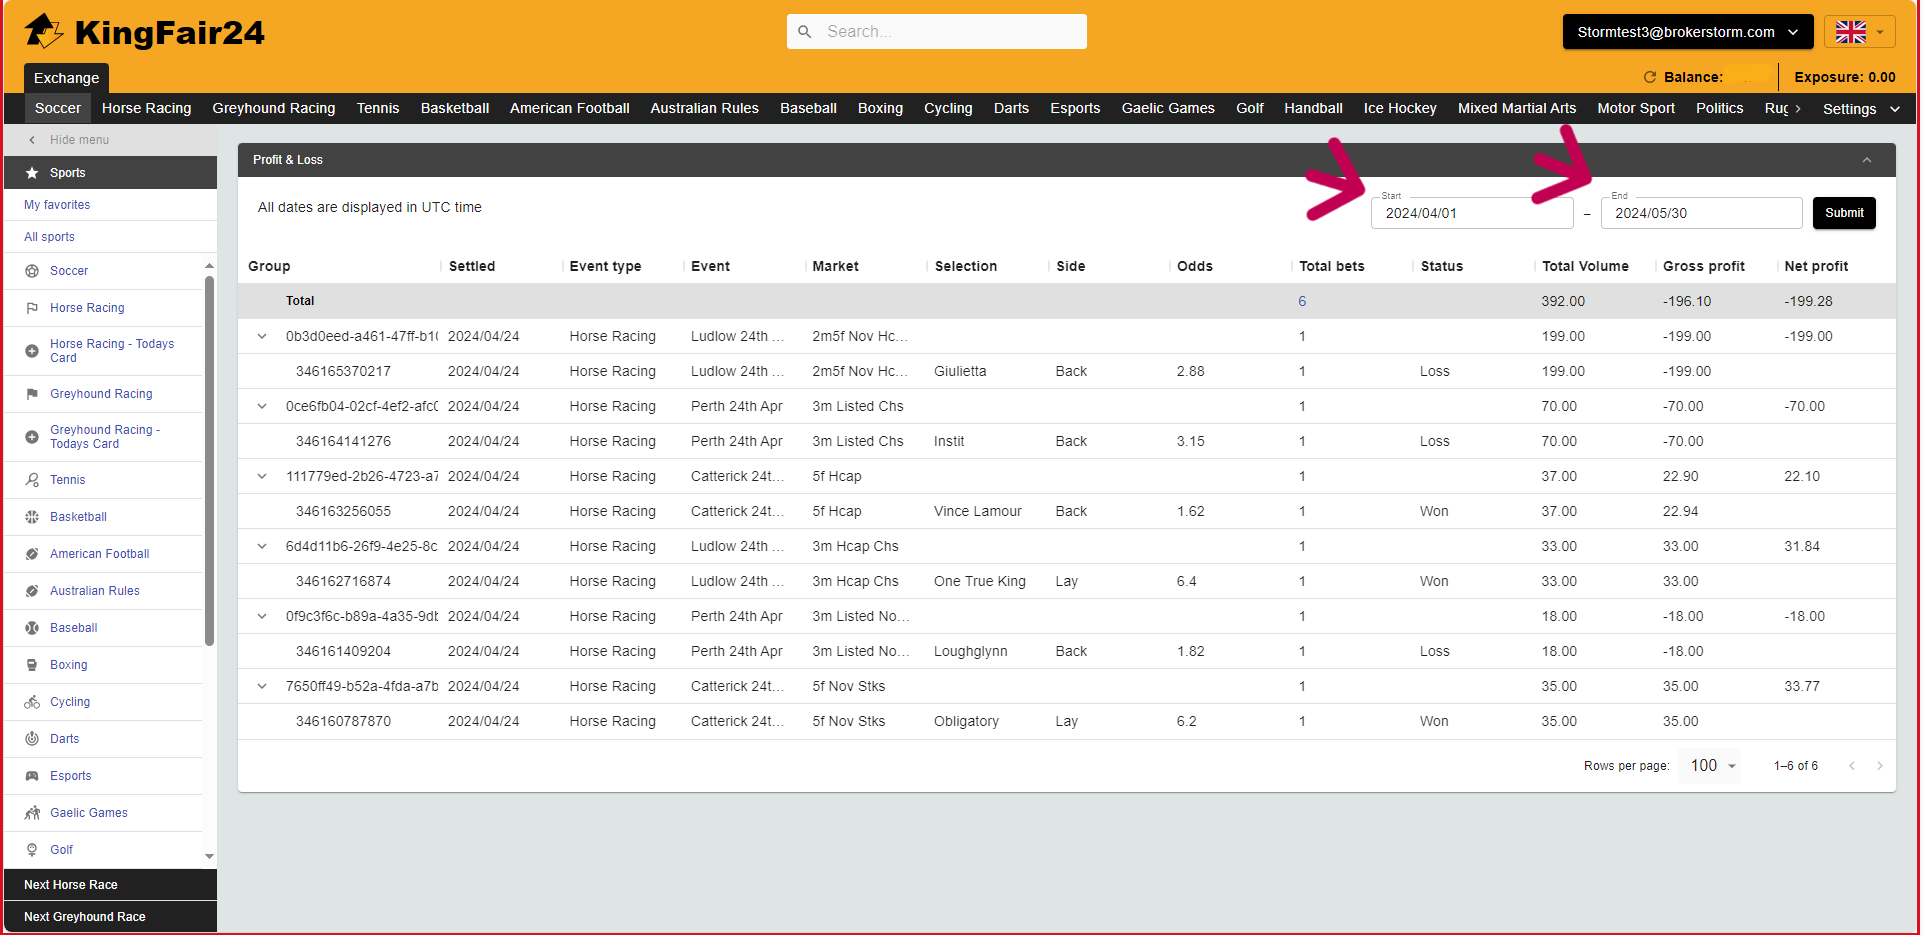Collapse group row 111779ed-2b26-4723

click(x=262, y=476)
